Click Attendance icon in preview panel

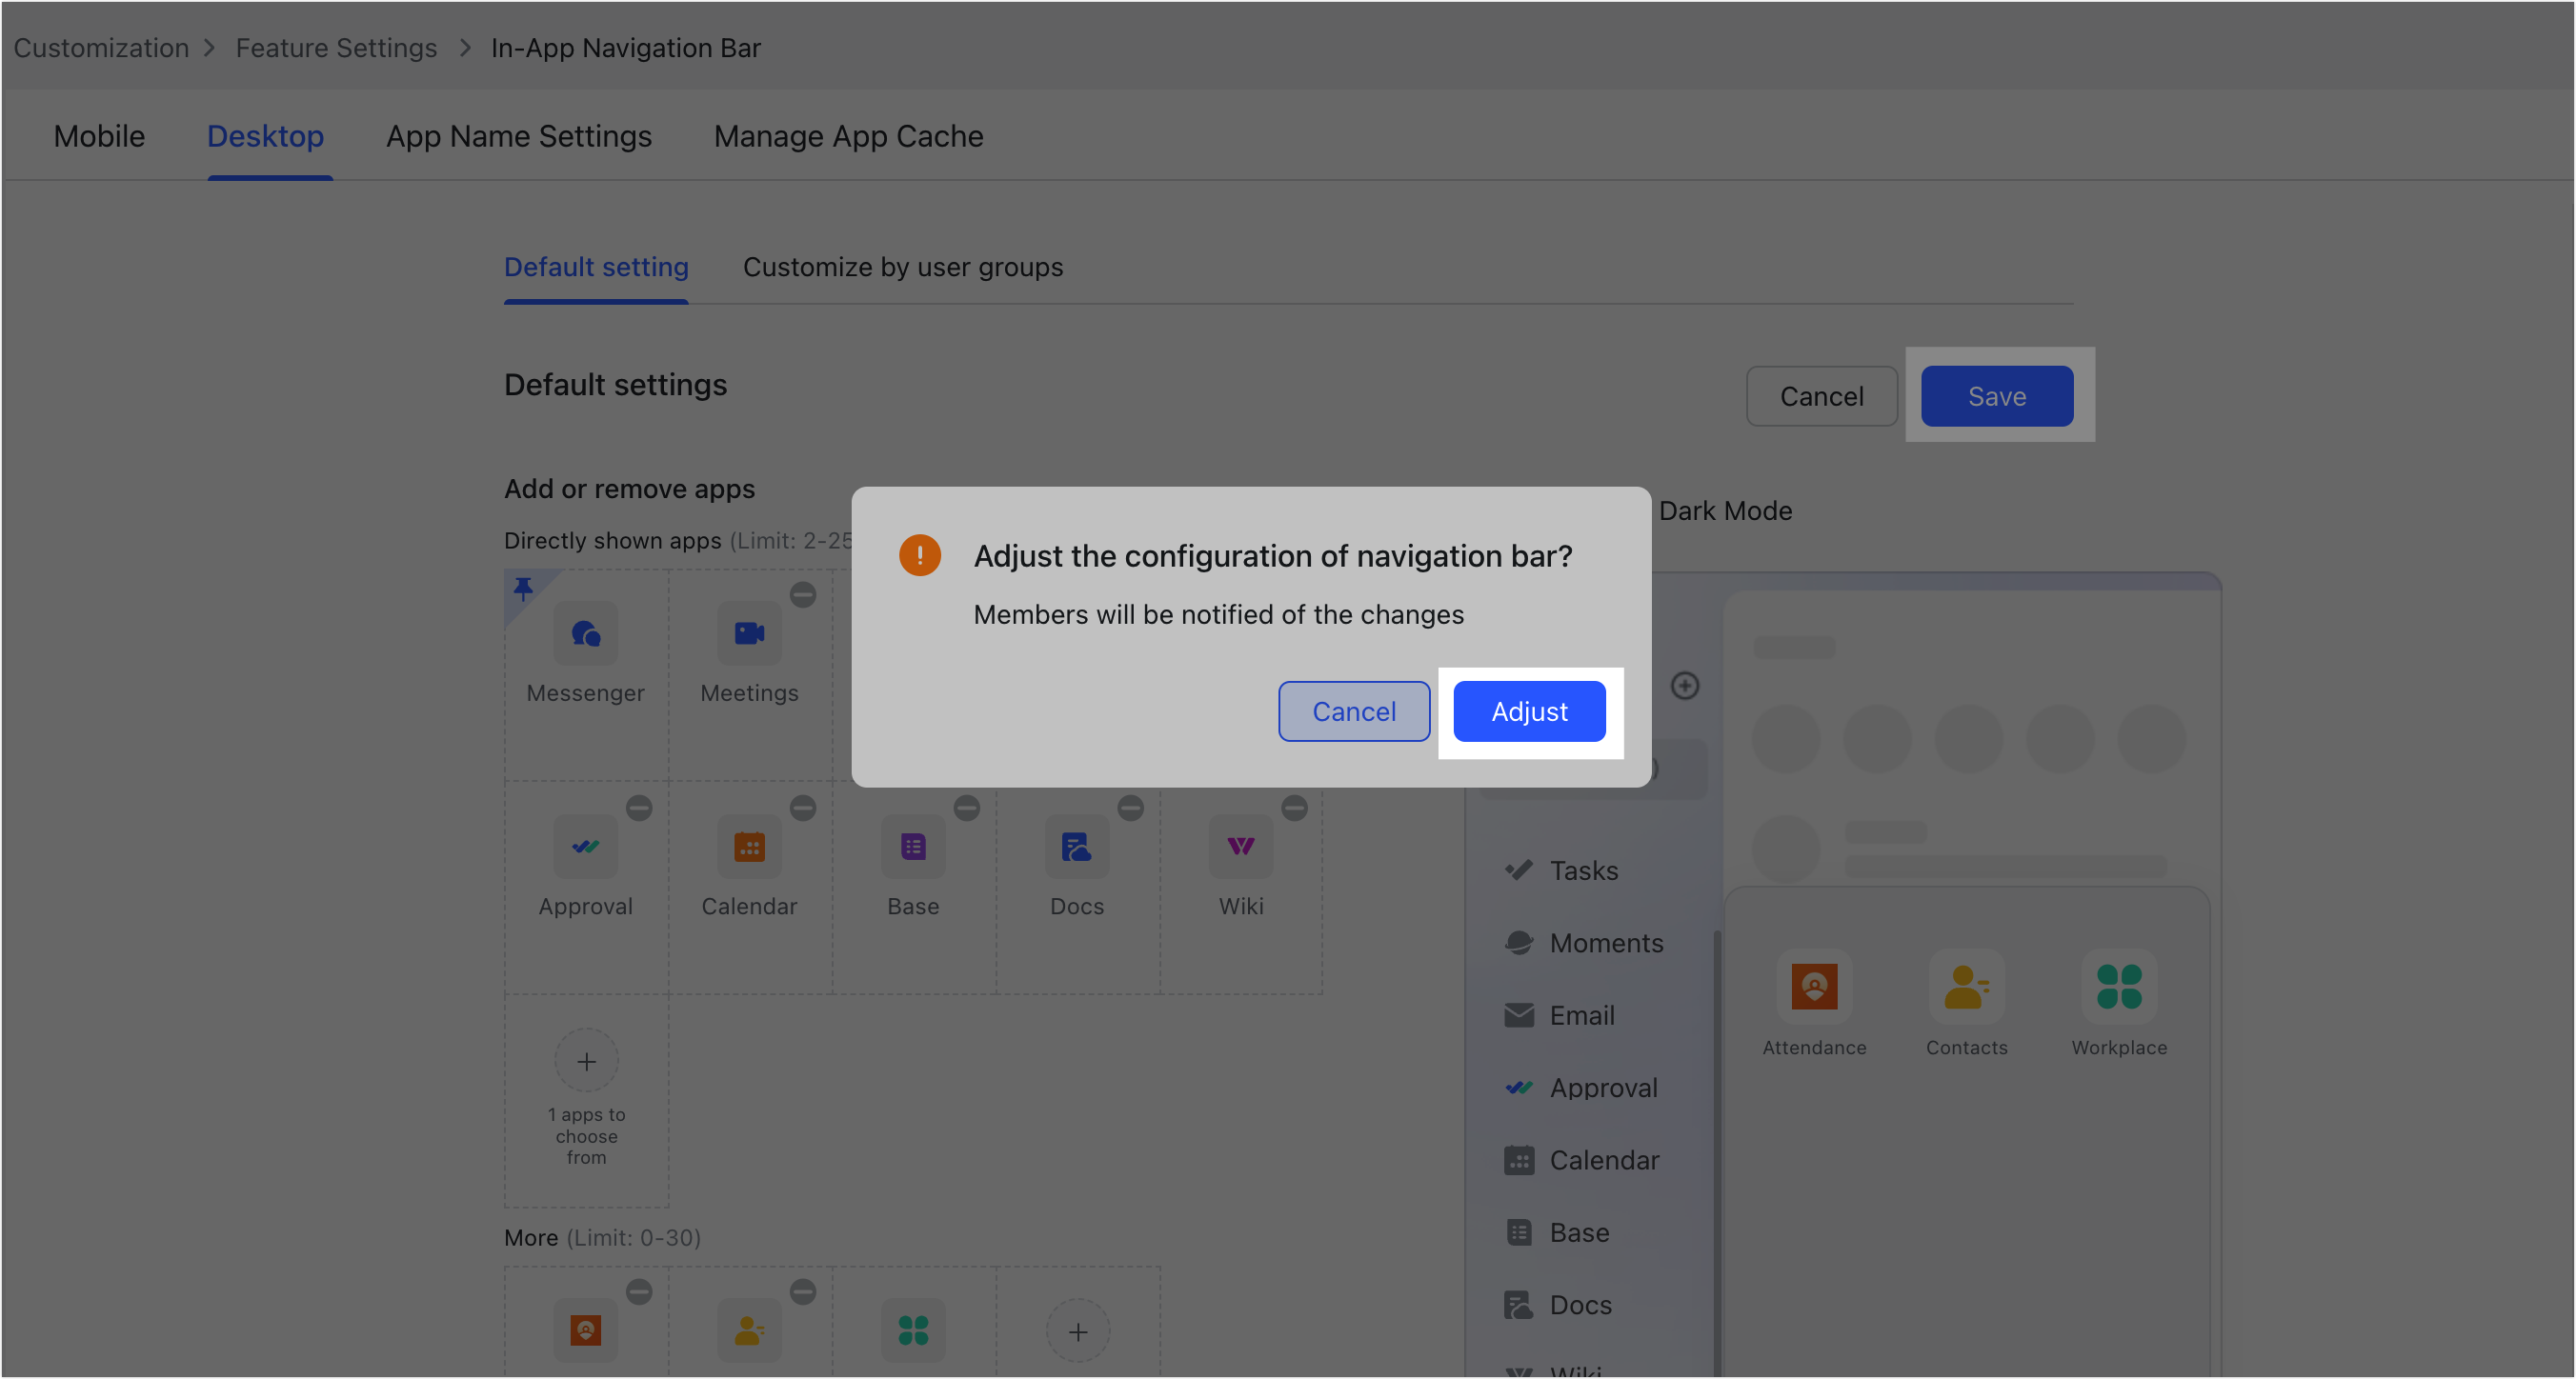[x=1814, y=986]
